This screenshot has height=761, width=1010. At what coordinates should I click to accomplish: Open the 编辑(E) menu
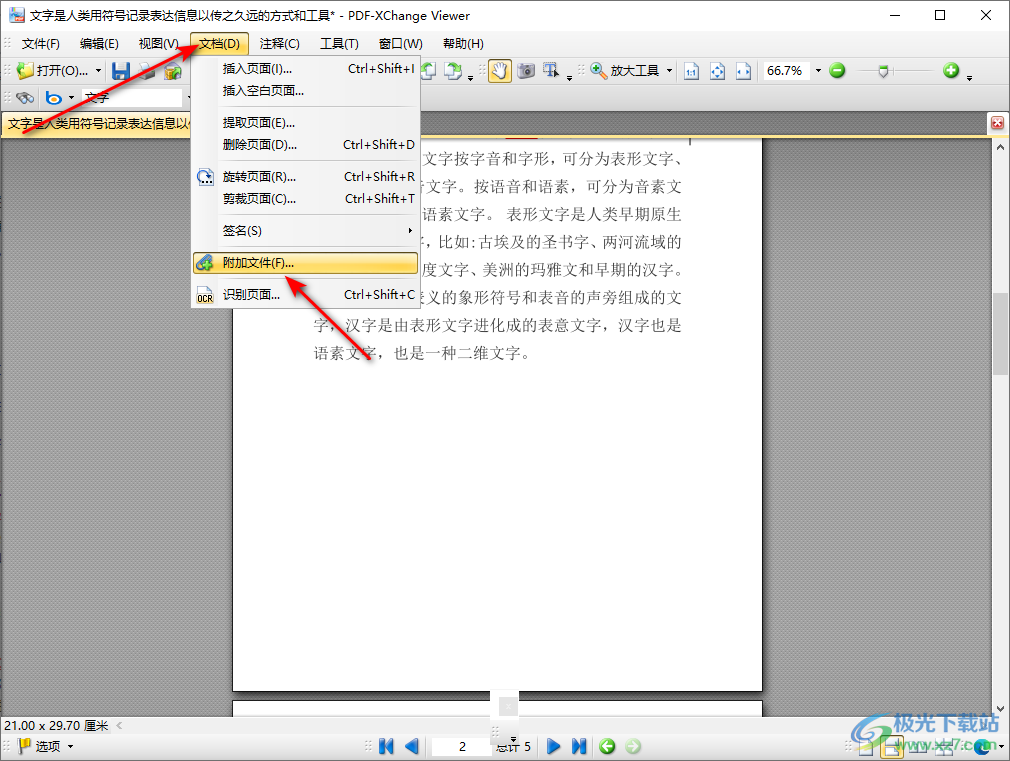pos(99,44)
